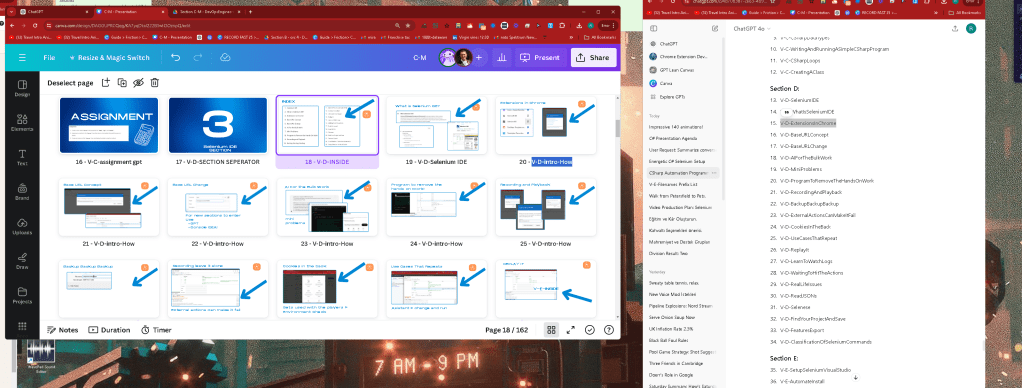Open Timer in Canva footer
Viewport: 1022px width, 388px height.
click(x=156, y=330)
